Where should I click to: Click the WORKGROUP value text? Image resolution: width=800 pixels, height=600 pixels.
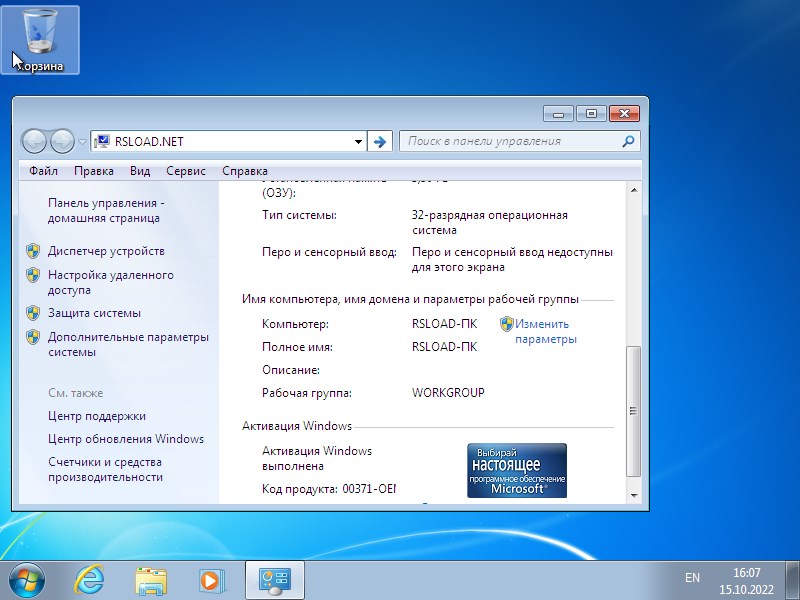448,393
